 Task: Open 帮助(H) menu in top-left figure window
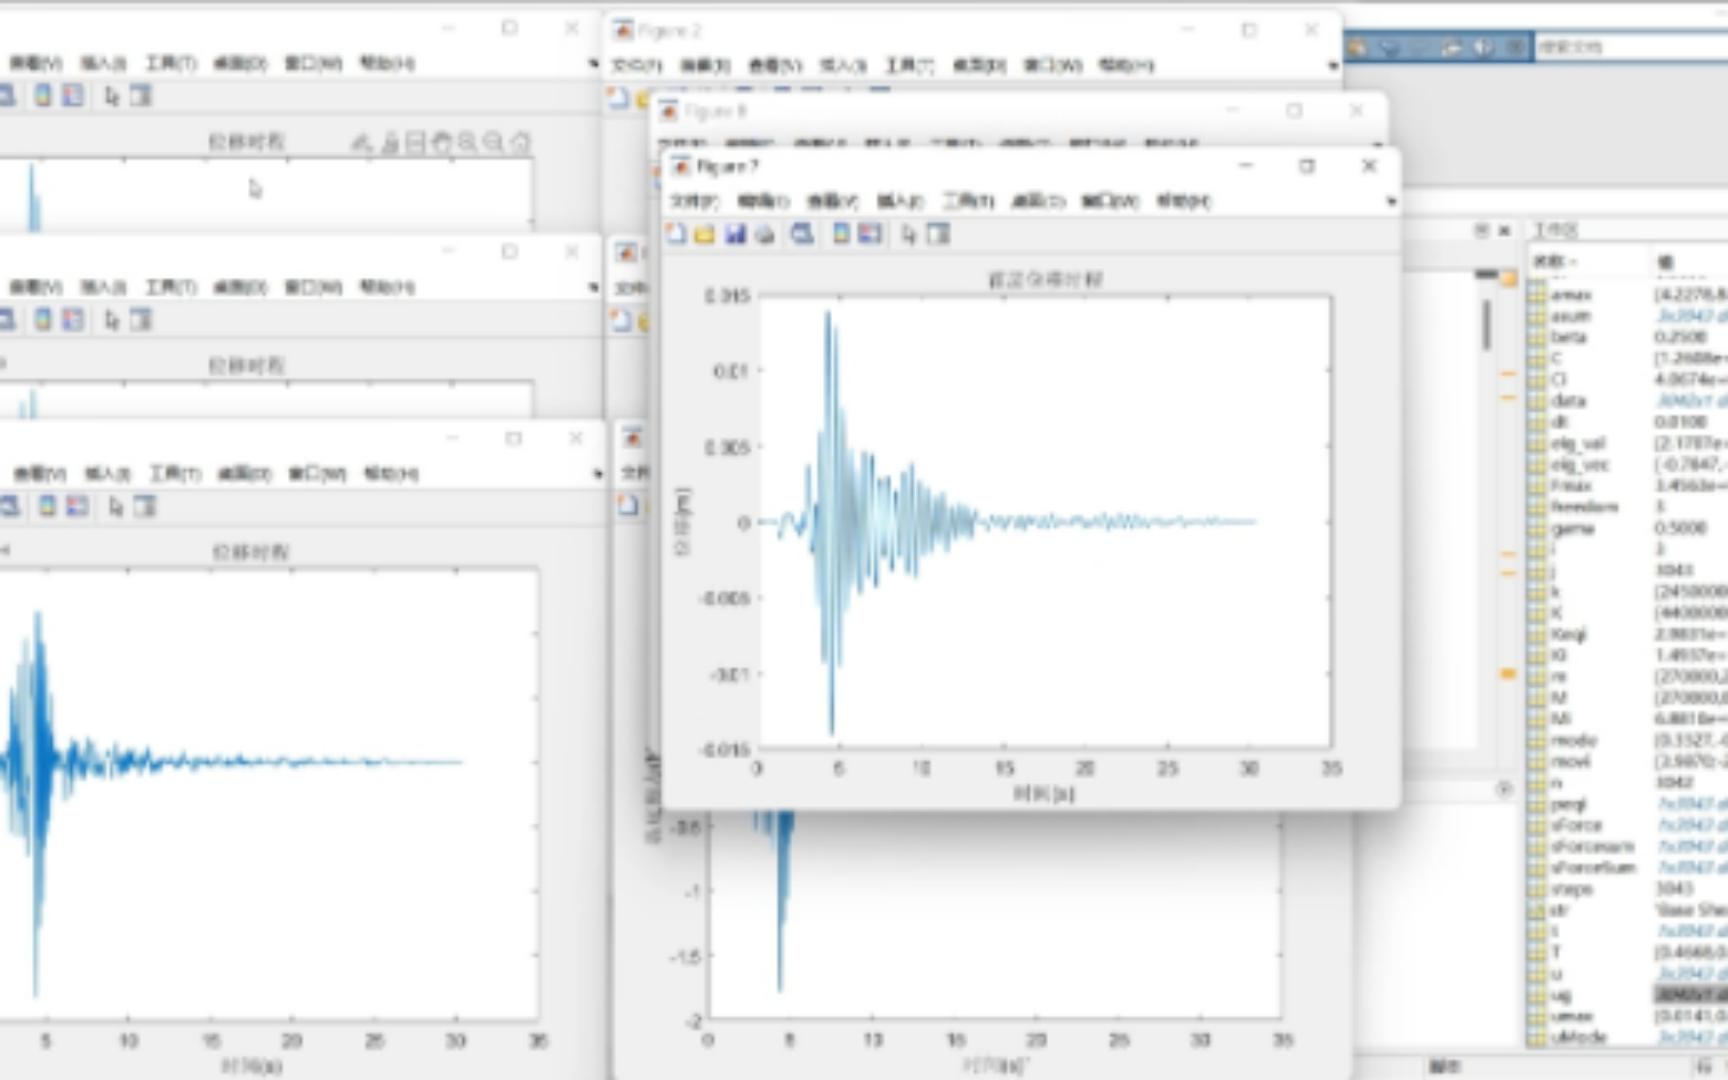(x=387, y=64)
